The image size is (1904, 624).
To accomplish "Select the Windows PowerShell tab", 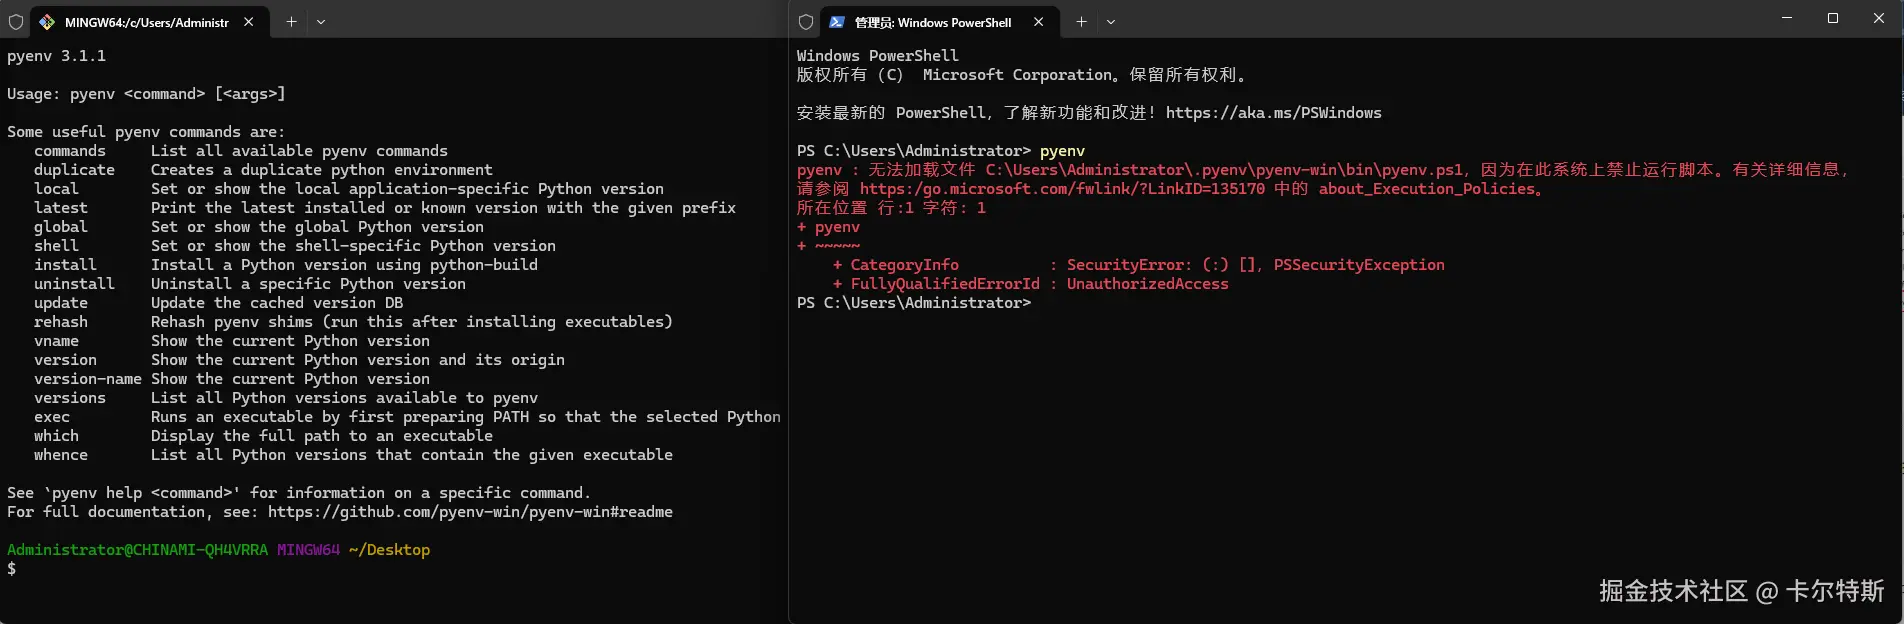I will [x=932, y=22].
